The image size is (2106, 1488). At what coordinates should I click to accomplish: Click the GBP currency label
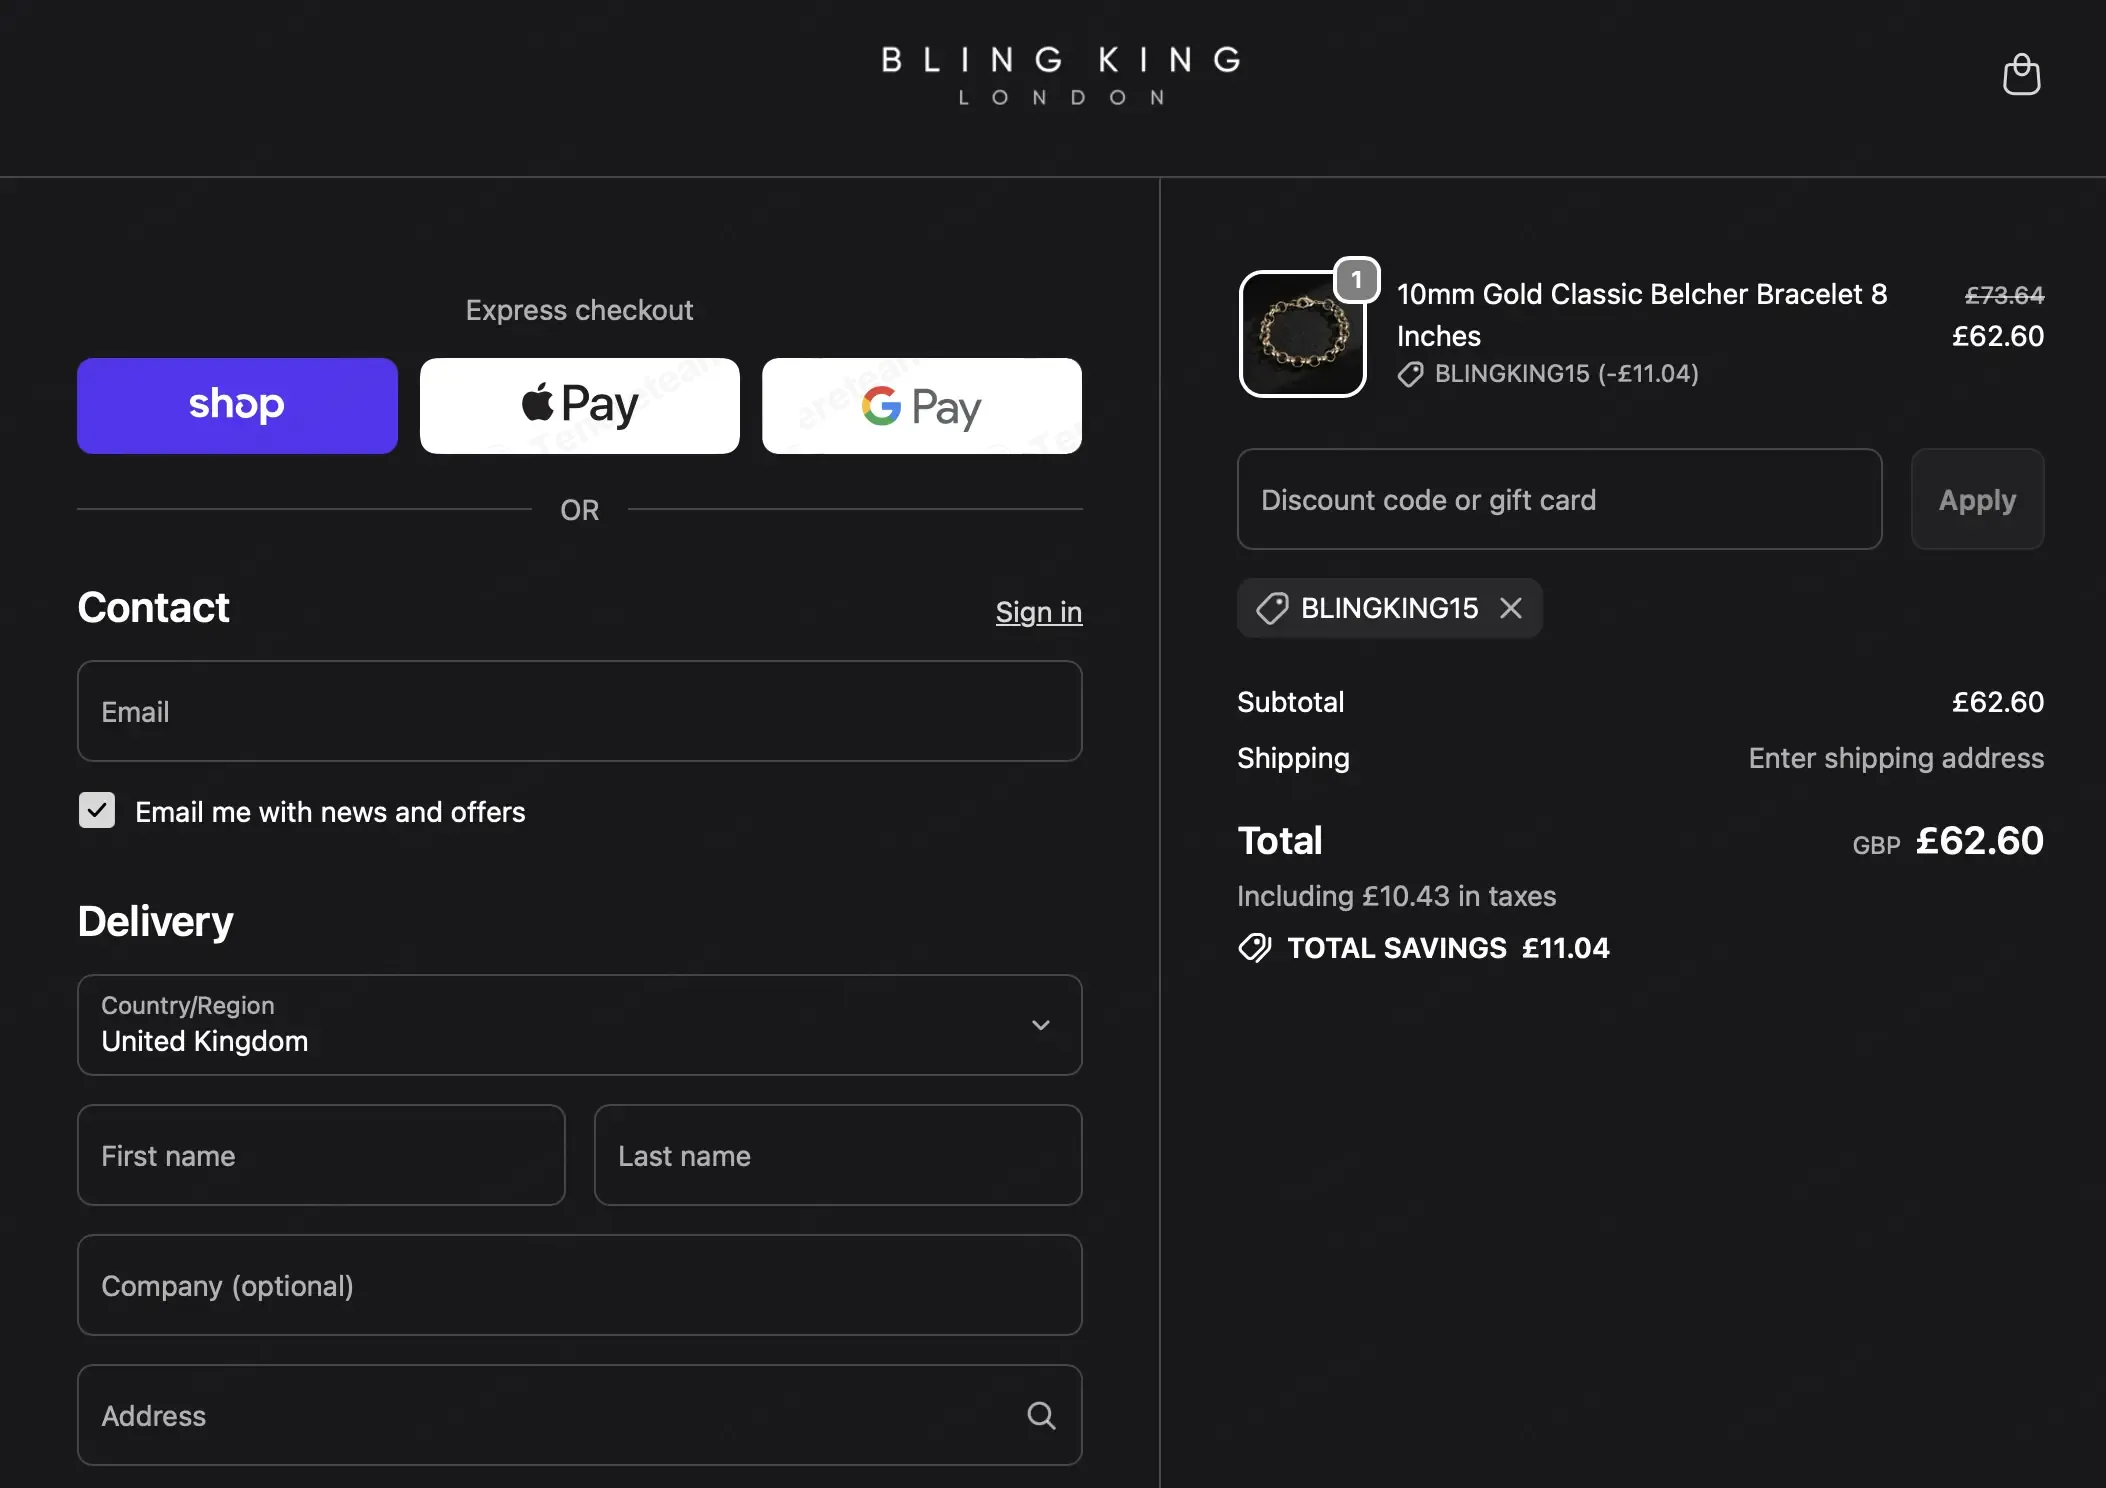1876,845
